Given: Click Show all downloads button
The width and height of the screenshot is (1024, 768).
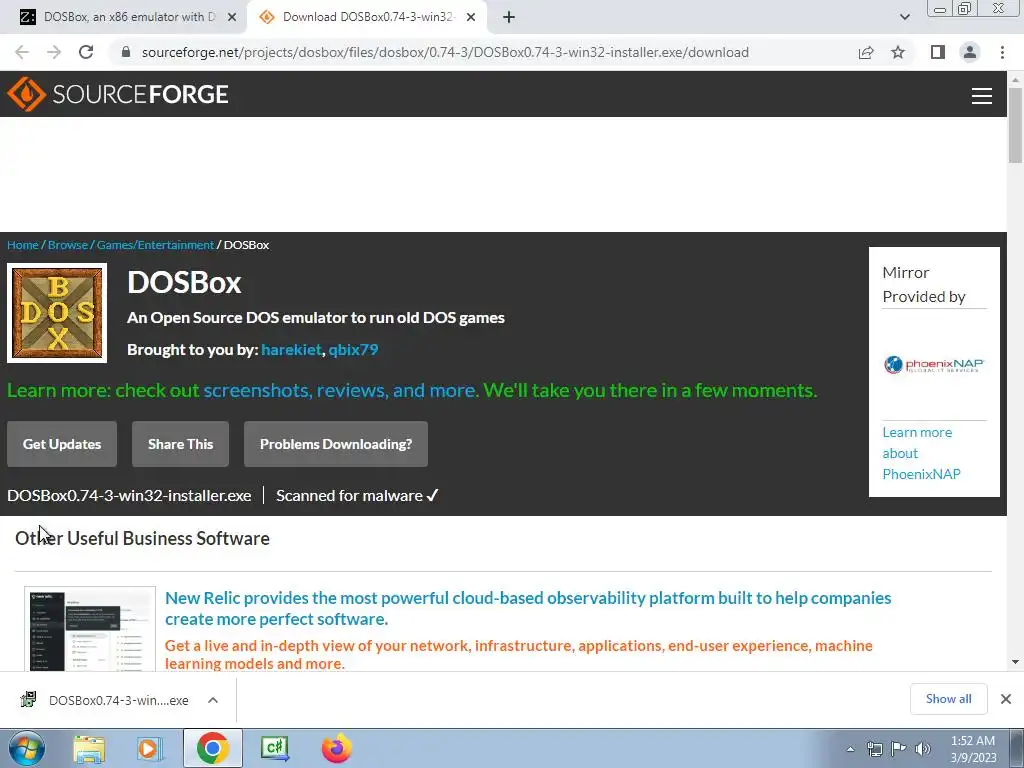Looking at the screenshot, I should [948, 699].
